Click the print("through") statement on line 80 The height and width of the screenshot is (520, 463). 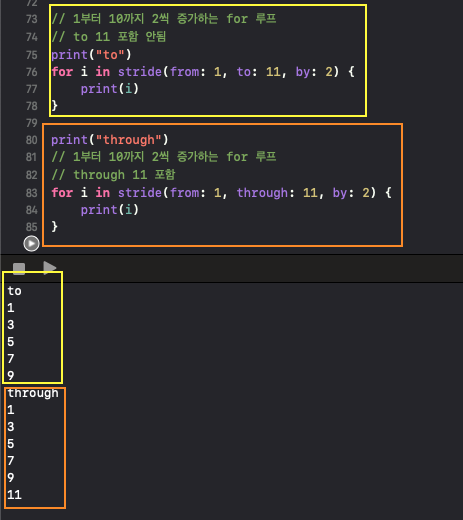[x=110, y=140]
